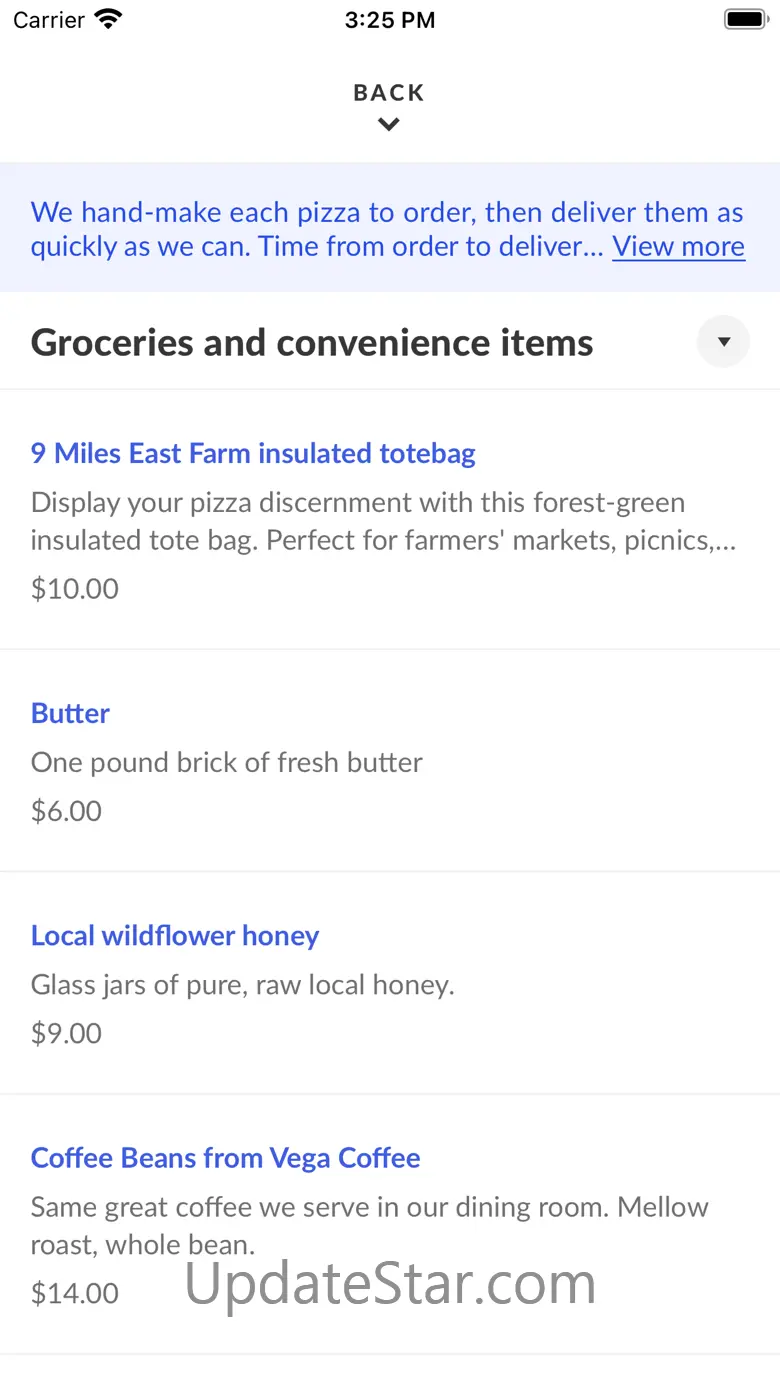Click the battery icon in status bar
This screenshot has height=1387, width=780.
coord(744,19)
